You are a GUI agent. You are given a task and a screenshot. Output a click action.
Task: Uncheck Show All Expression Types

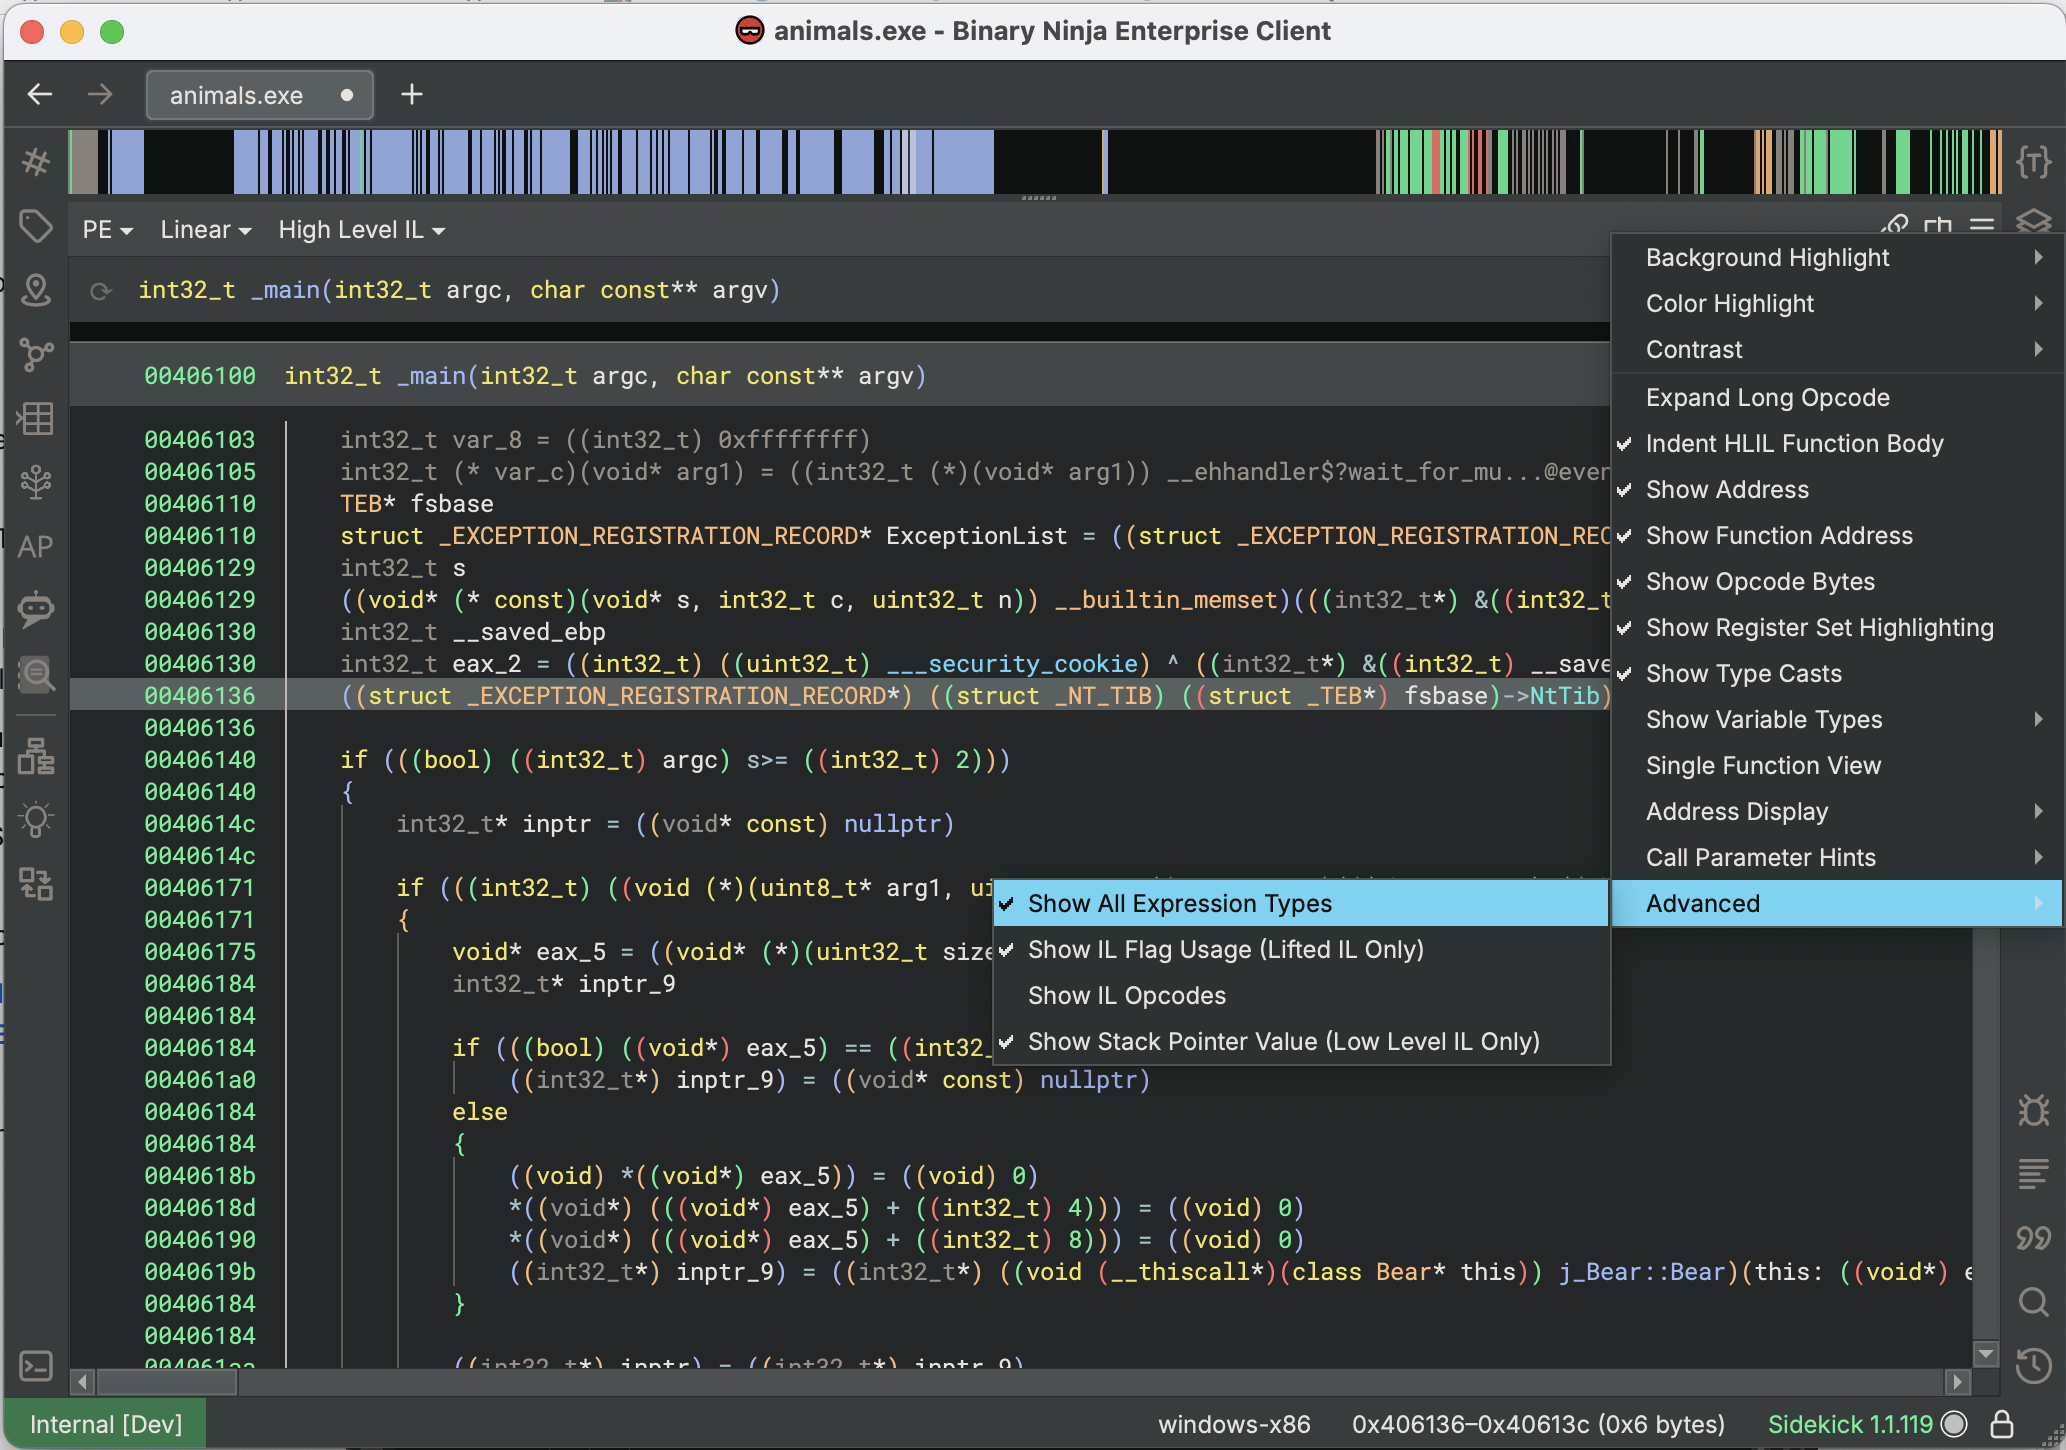[x=1301, y=904]
